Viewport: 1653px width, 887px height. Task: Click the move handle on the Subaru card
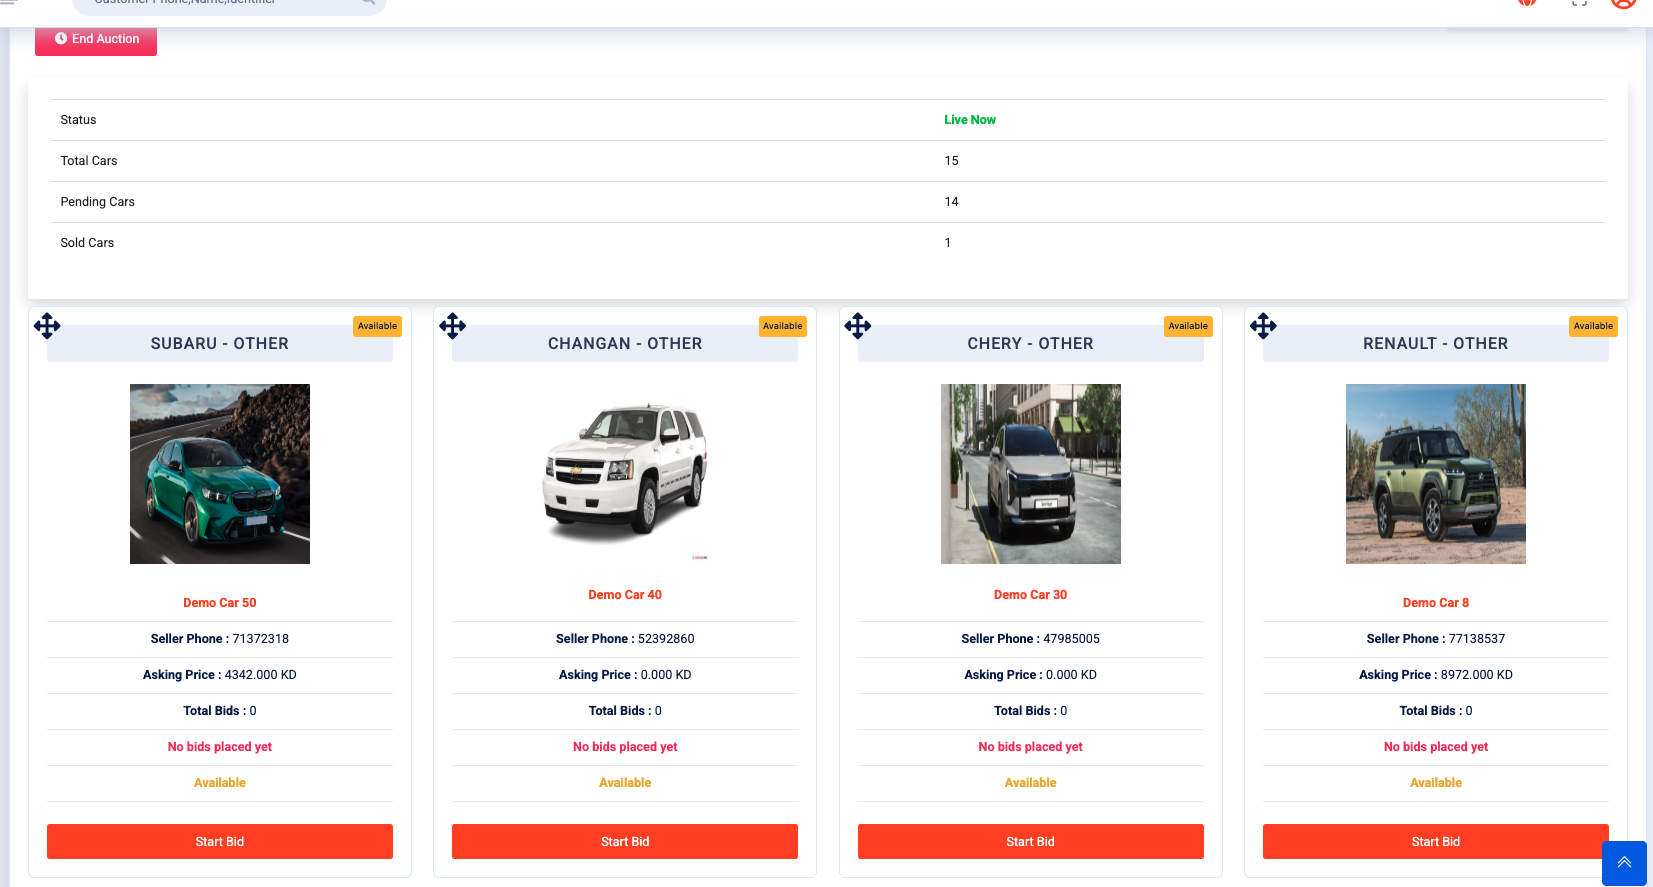(x=47, y=326)
